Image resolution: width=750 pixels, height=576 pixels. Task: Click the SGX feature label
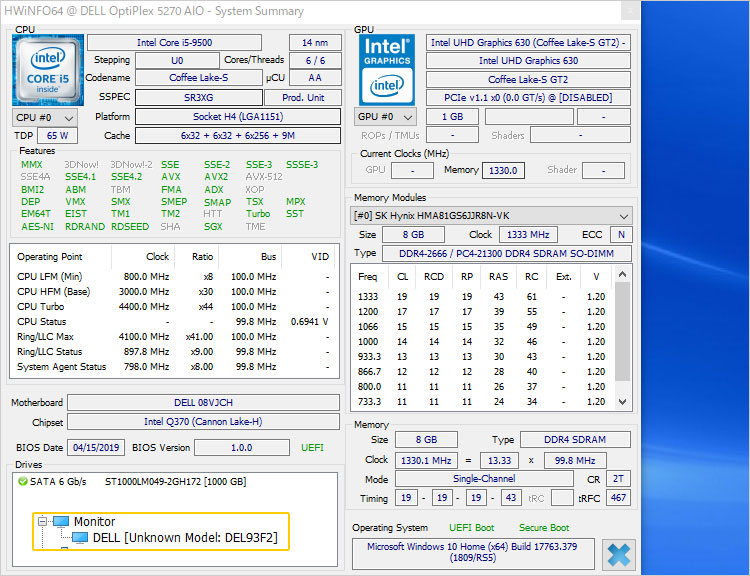click(x=213, y=227)
